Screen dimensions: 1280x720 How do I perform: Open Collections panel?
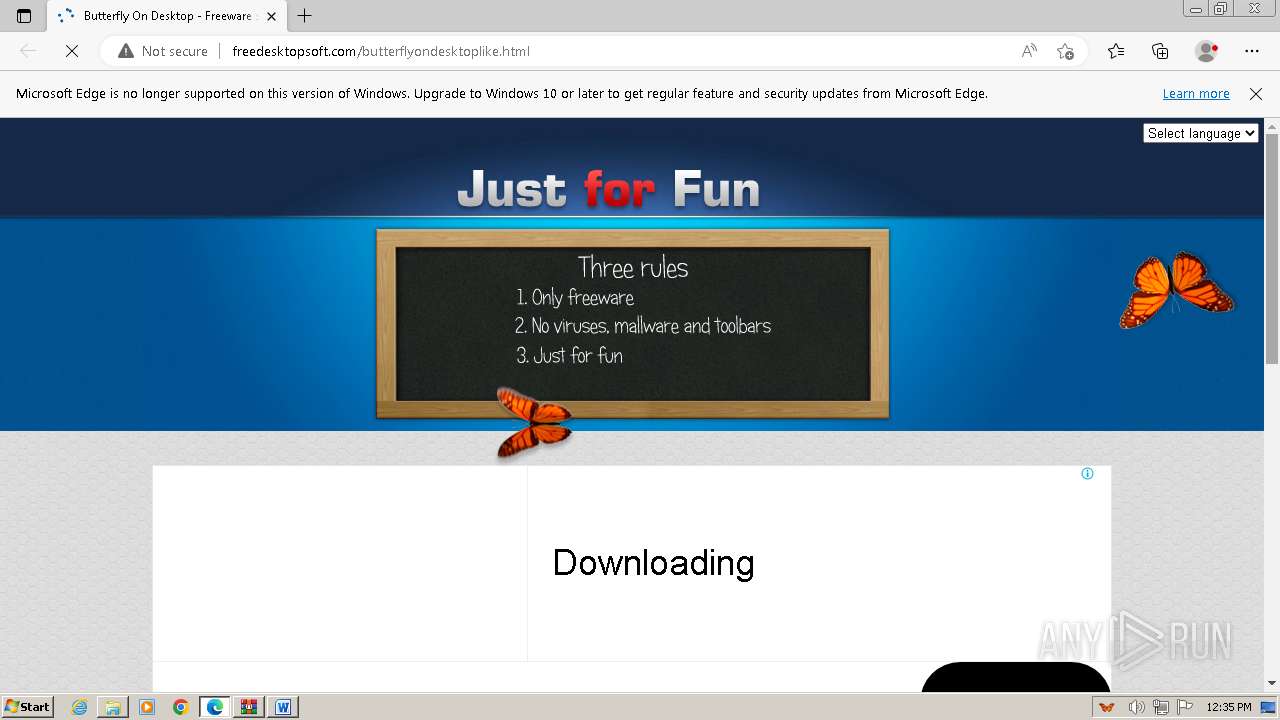point(1160,51)
